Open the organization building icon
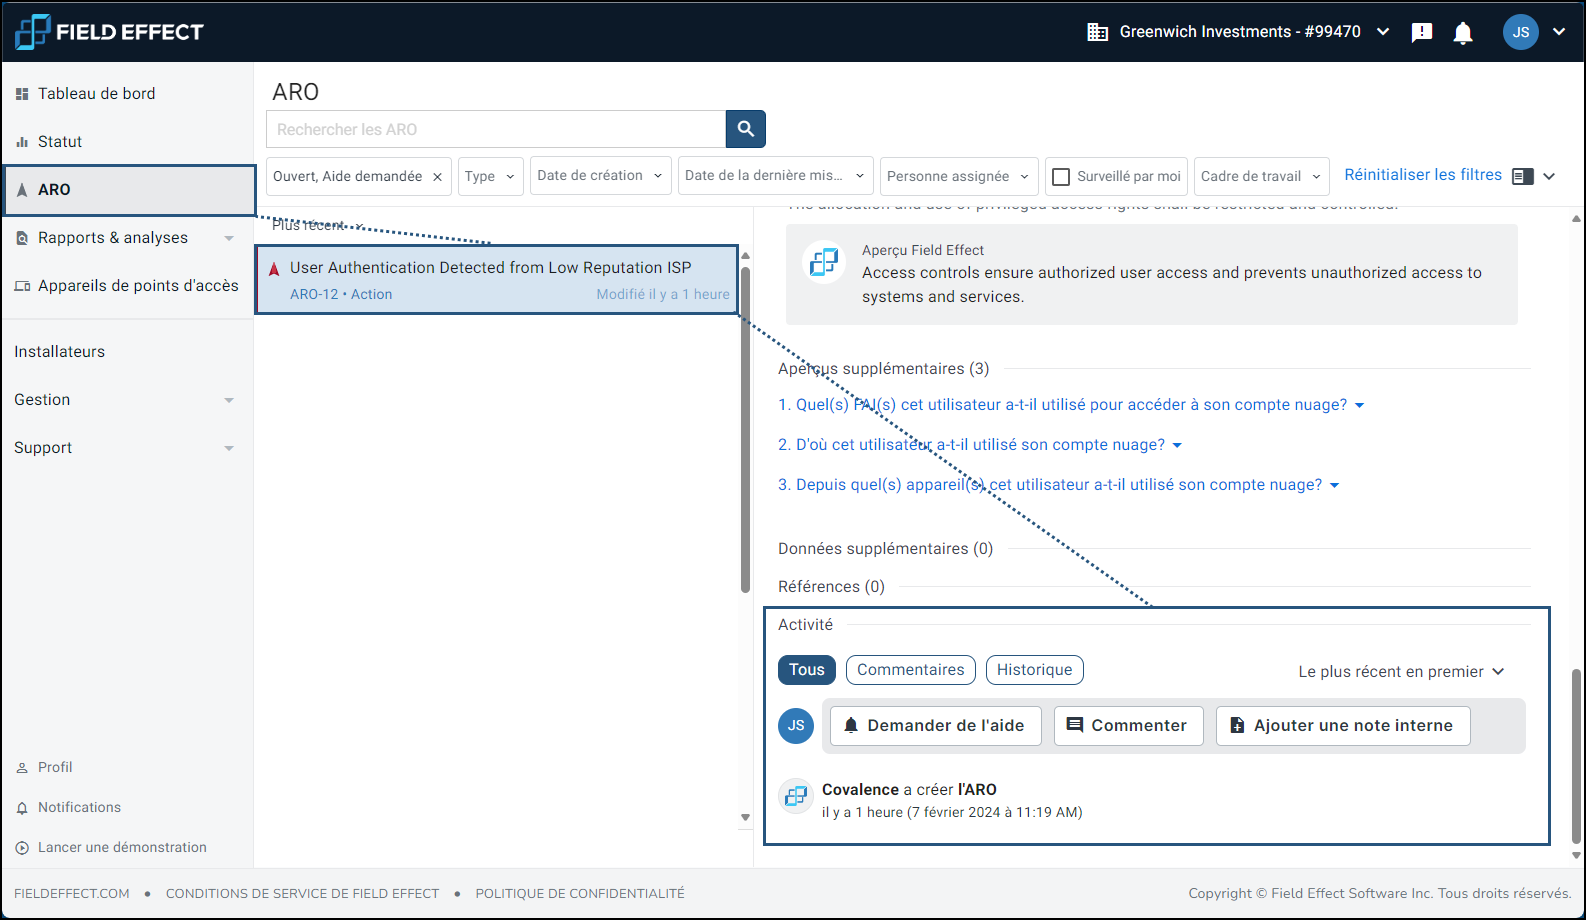Screen dimensions: 1586x920 [x=1097, y=32]
